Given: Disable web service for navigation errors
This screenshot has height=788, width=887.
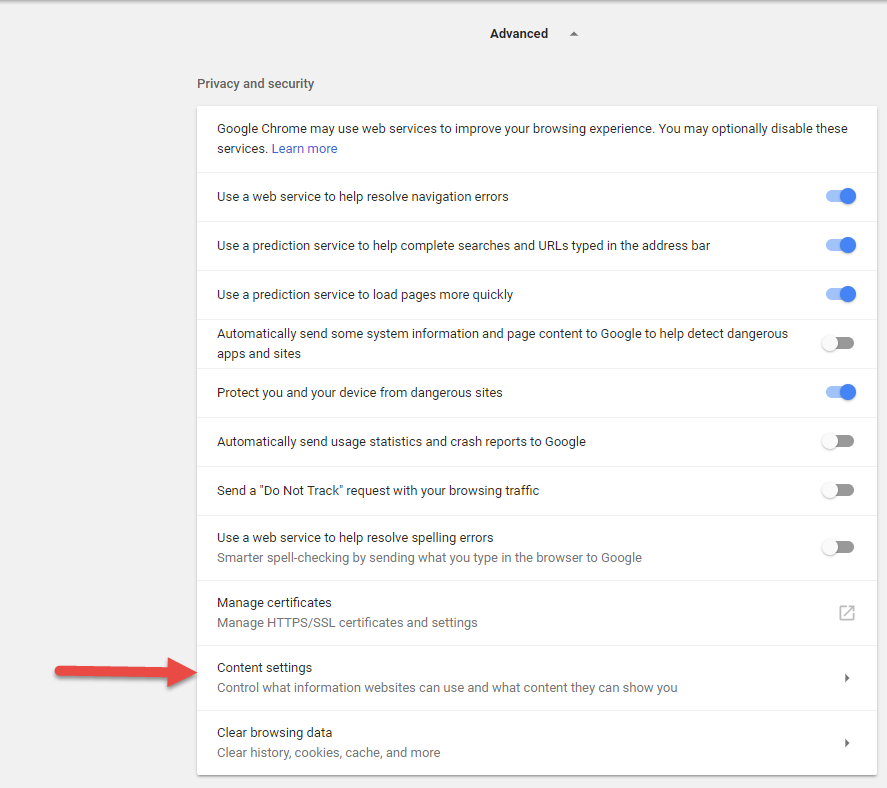Looking at the screenshot, I should point(841,196).
